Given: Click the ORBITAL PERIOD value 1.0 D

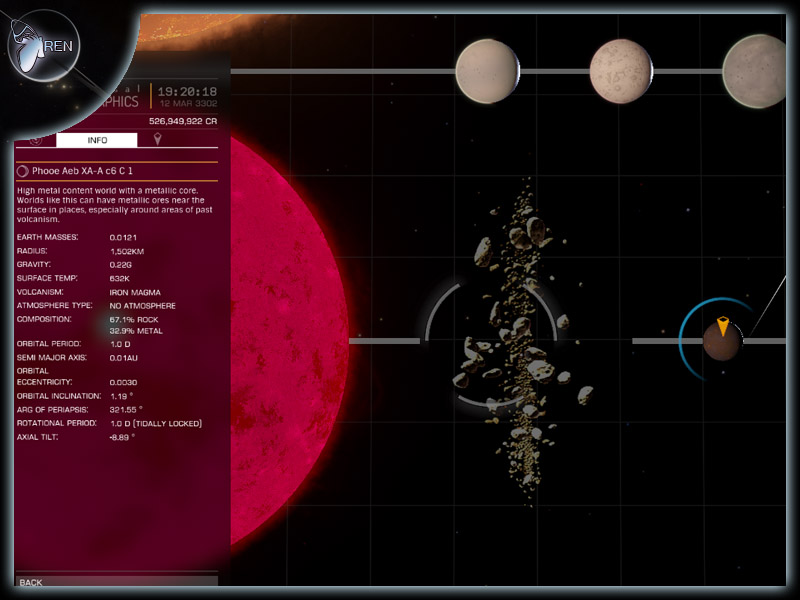Looking at the screenshot, I should point(120,344).
